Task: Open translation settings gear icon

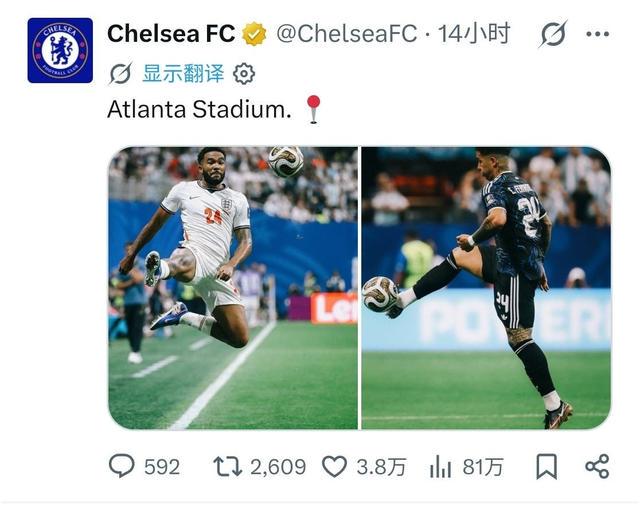Action: click(244, 74)
